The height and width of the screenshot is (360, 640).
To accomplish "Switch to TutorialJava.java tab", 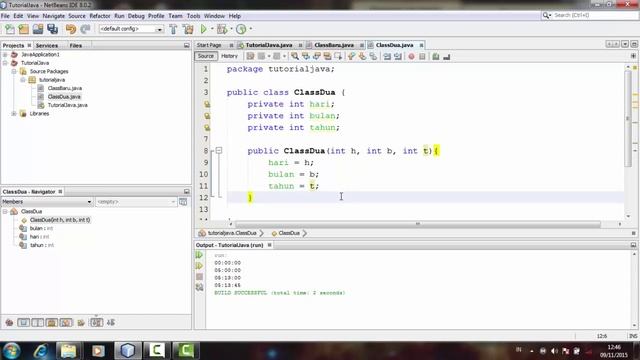I will click(269, 45).
